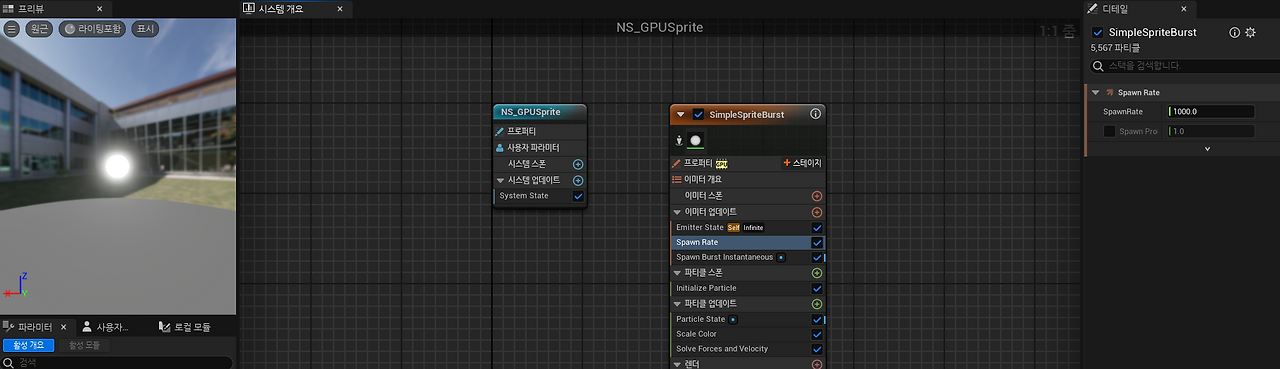Add module to 시스템 업데이트 with plus icon
The image size is (1280, 369).
[578, 180]
